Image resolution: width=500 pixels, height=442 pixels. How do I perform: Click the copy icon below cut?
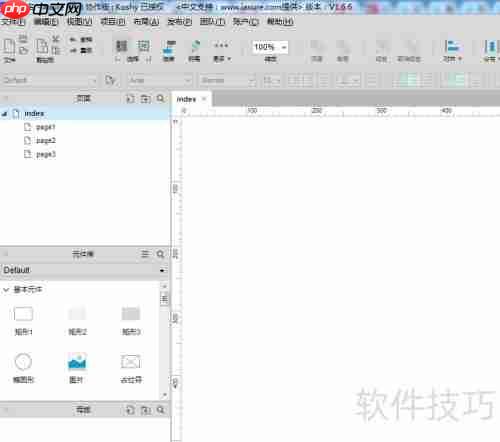[x=56, y=51]
